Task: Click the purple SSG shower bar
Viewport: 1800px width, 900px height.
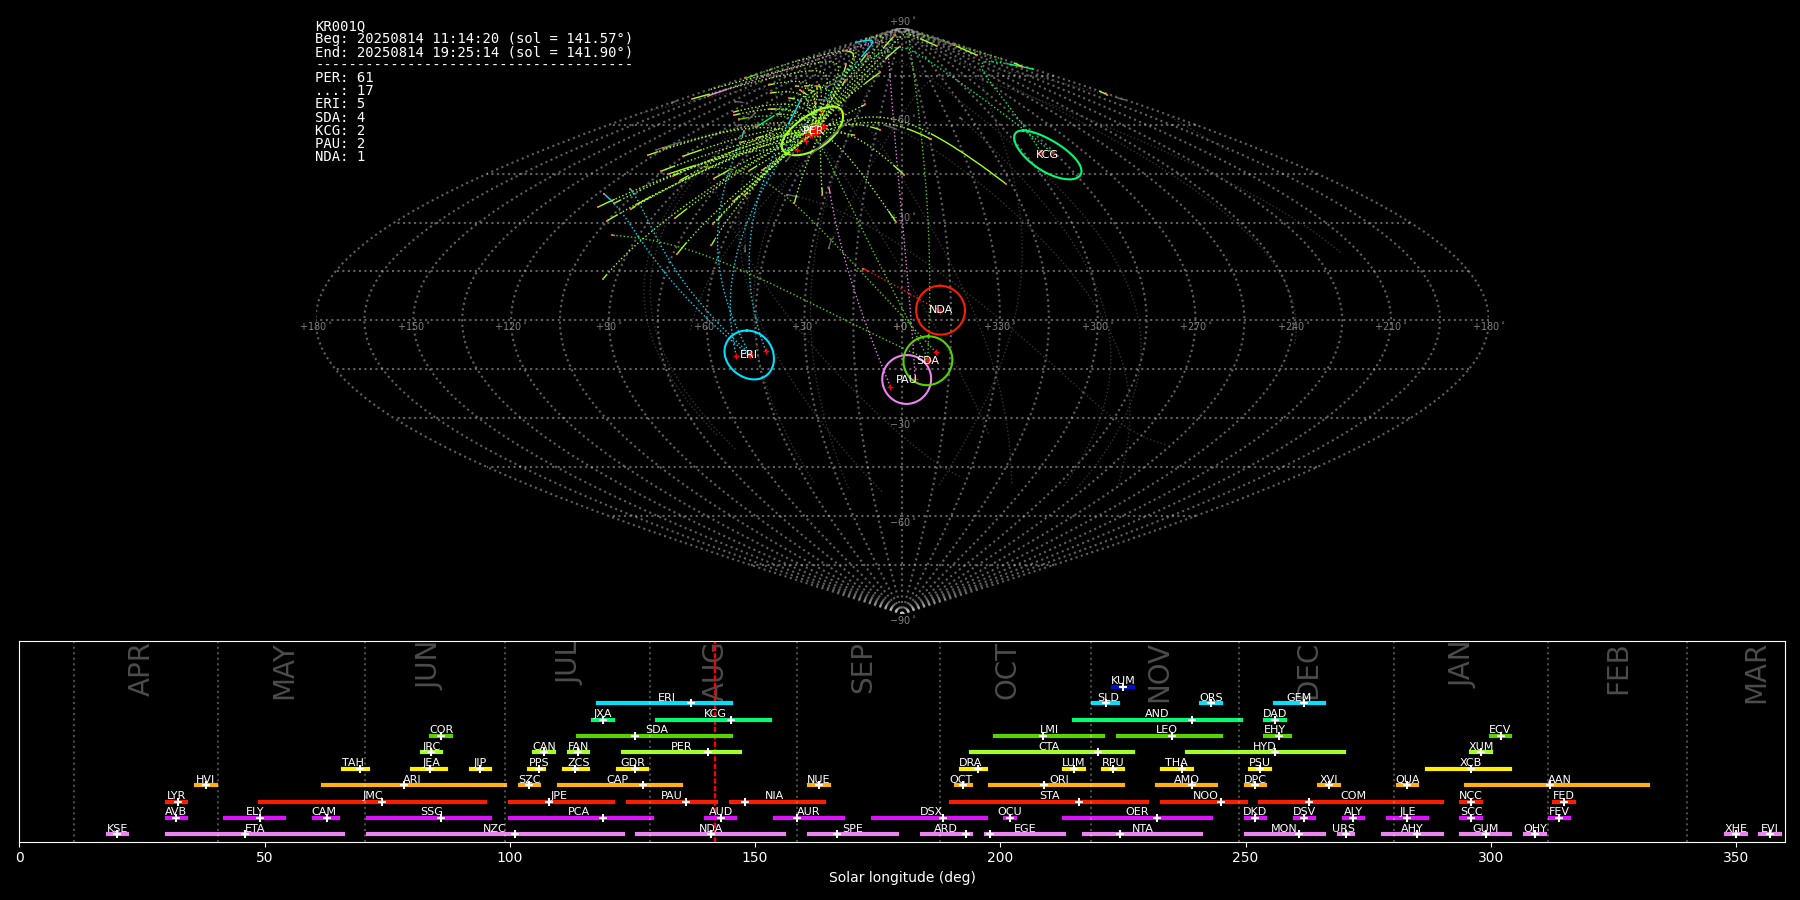Action: pyautogui.click(x=428, y=818)
